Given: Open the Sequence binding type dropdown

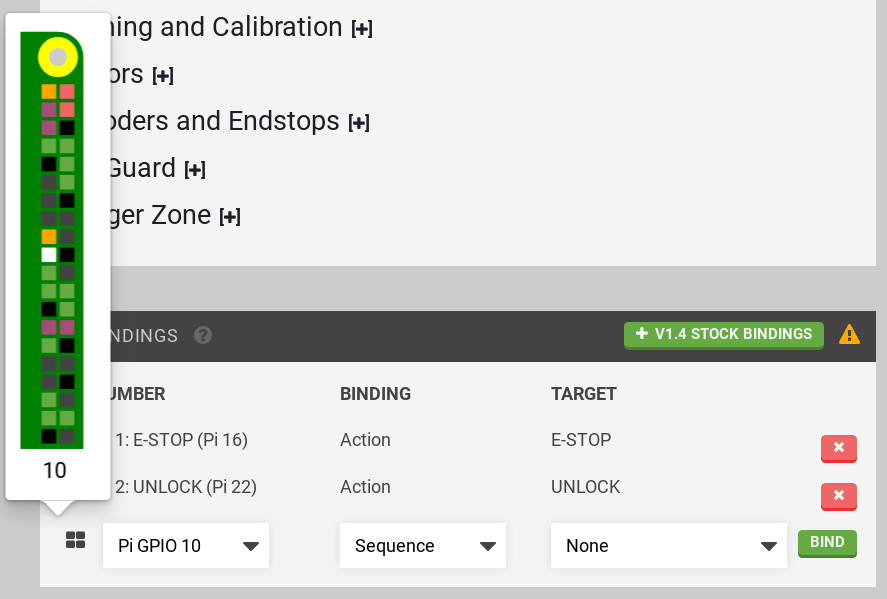Looking at the screenshot, I should 423,546.
